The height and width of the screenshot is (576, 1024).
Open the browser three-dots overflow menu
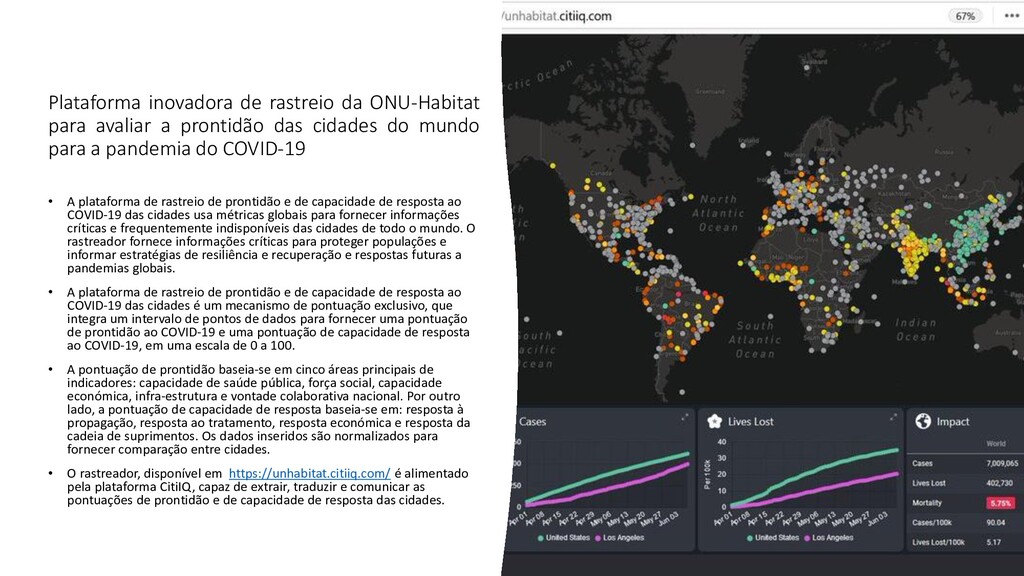click(1012, 16)
